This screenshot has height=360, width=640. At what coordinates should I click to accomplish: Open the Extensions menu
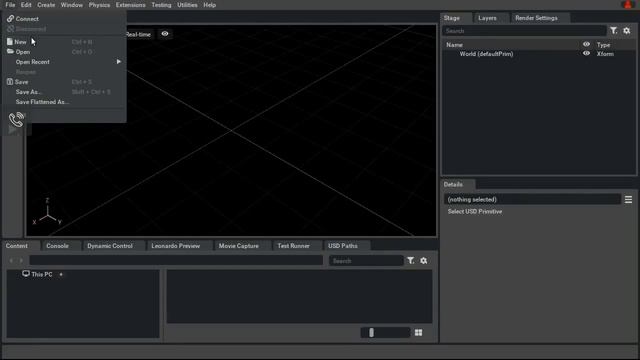[131, 5]
